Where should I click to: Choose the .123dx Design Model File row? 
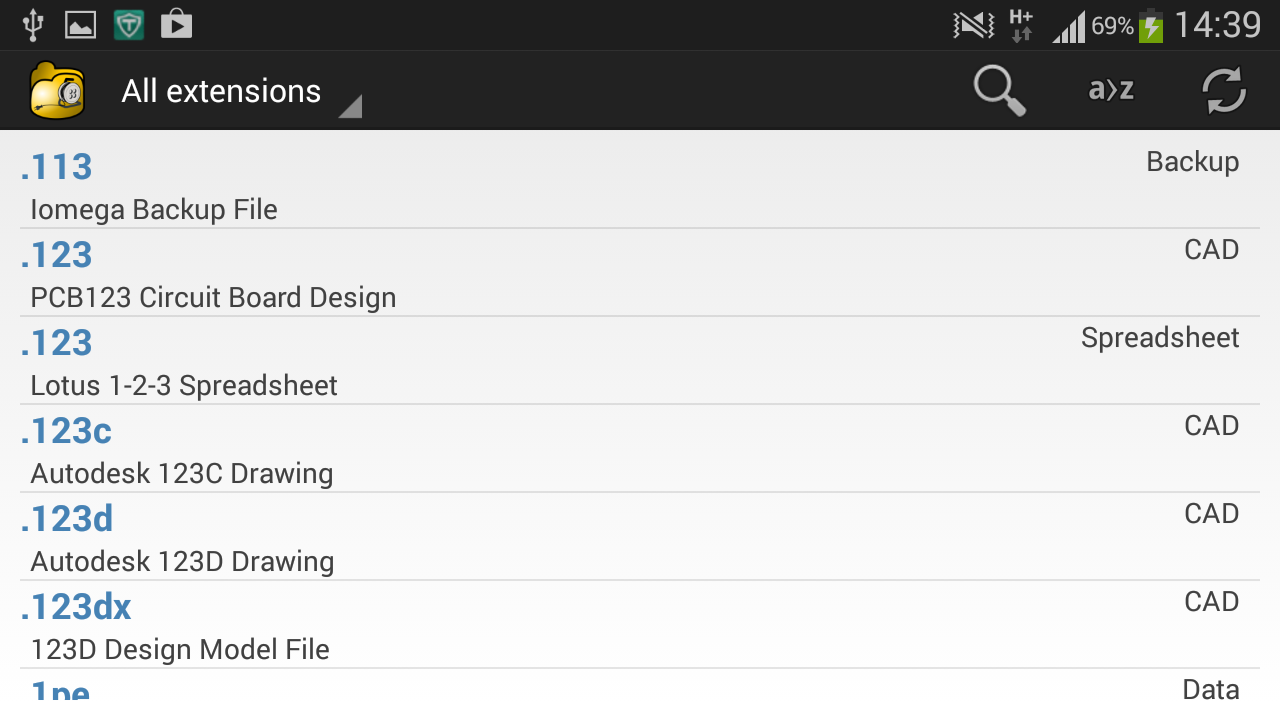click(640, 625)
